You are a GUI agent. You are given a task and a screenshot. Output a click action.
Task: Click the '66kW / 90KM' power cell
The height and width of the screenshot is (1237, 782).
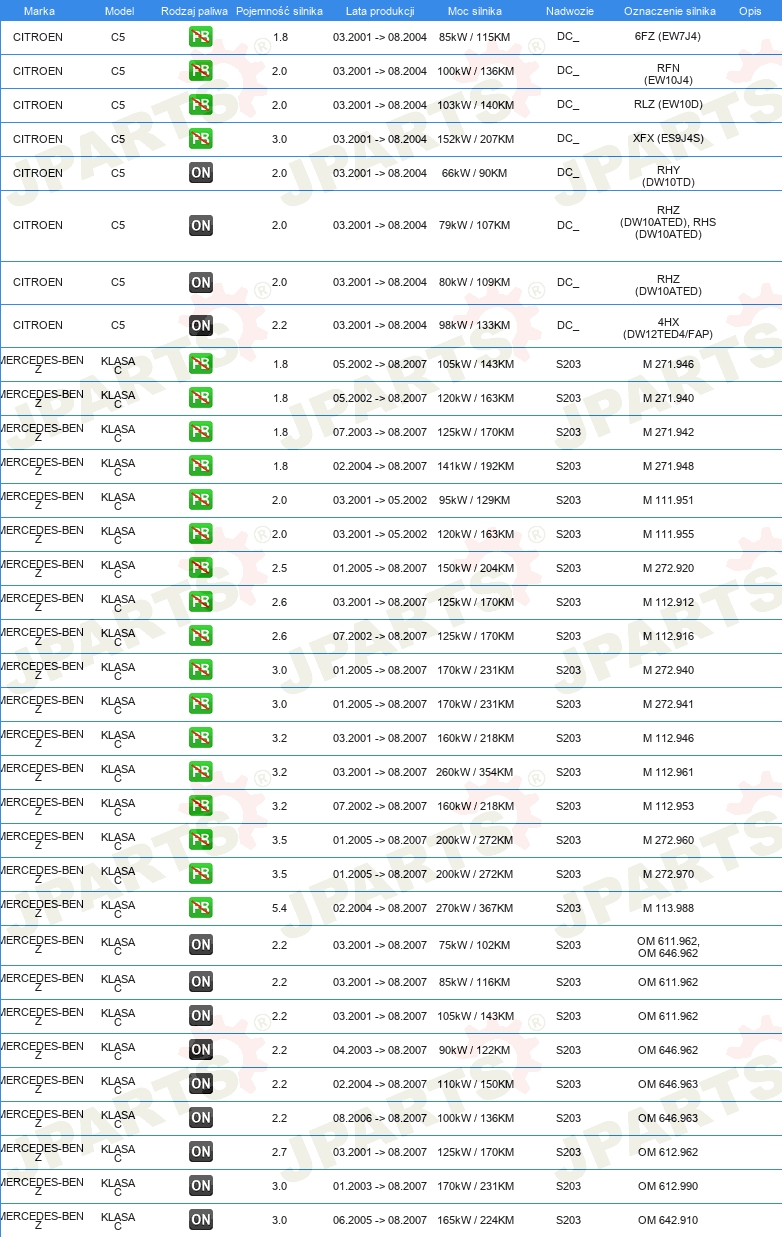pyautogui.click(x=475, y=173)
